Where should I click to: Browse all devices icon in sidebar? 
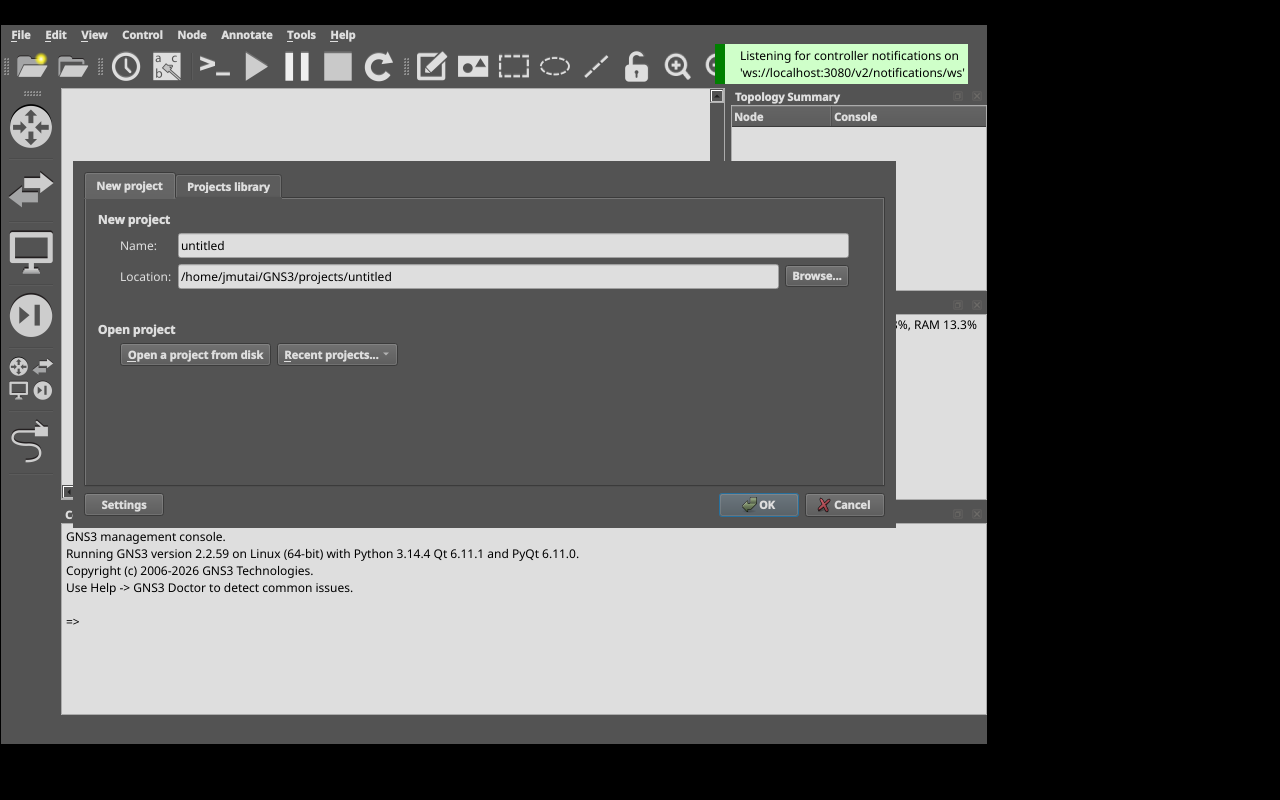[31, 378]
